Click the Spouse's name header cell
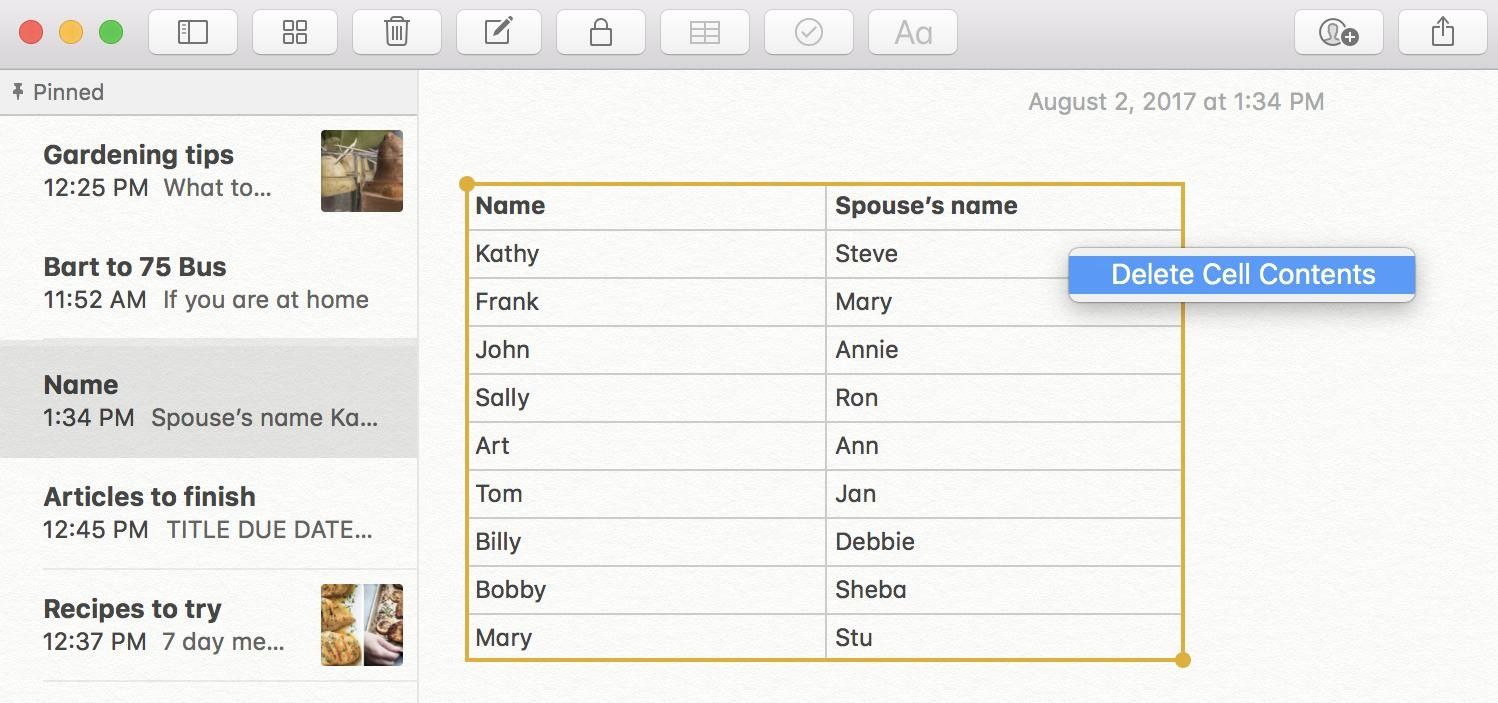 [1003, 206]
